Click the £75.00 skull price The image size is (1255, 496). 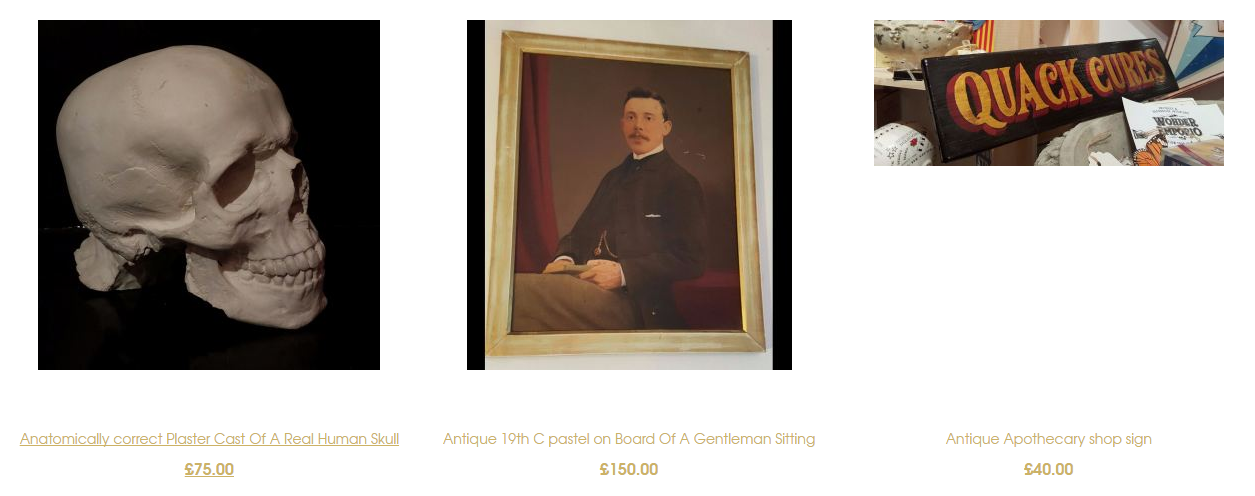coord(209,469)
